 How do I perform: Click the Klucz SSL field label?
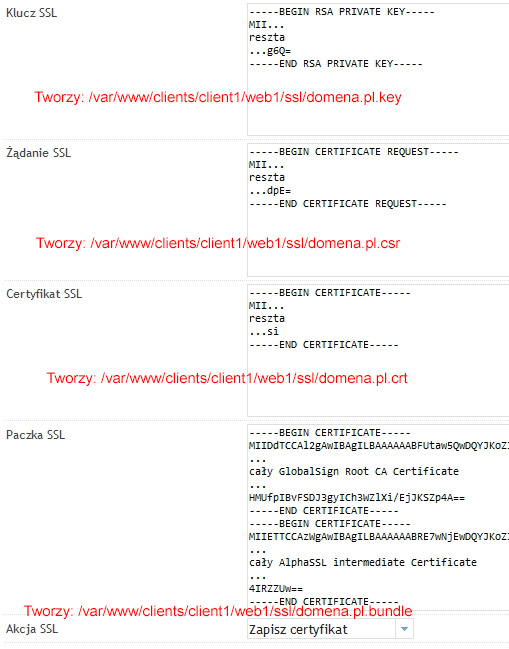tap(31, 13)
